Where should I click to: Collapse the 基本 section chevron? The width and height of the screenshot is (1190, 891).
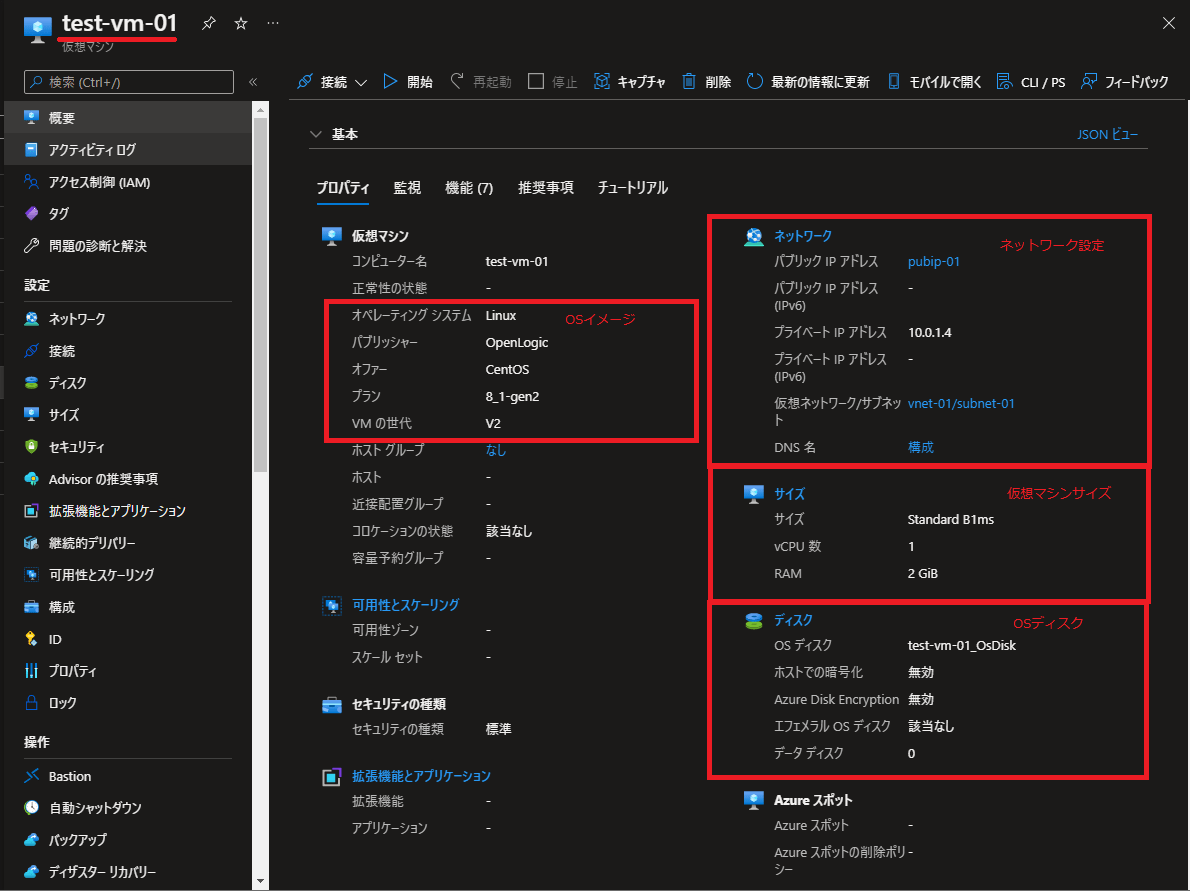[x=316, y=134]
